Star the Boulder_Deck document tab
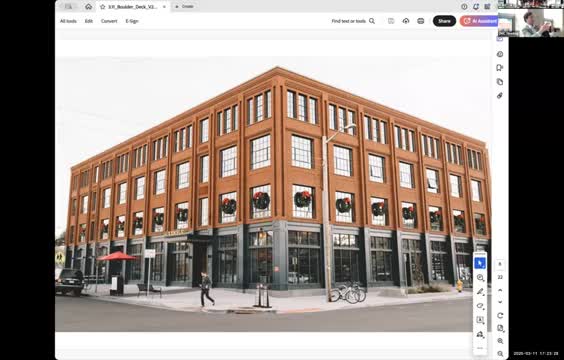 (103, 6)
